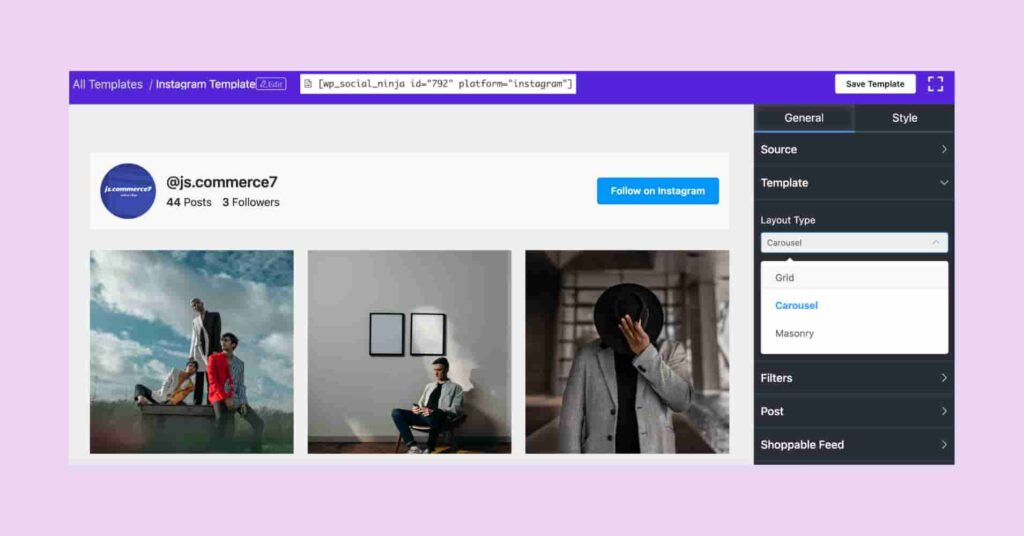Click the fullscreen icon in top bar

pos(935,84)
